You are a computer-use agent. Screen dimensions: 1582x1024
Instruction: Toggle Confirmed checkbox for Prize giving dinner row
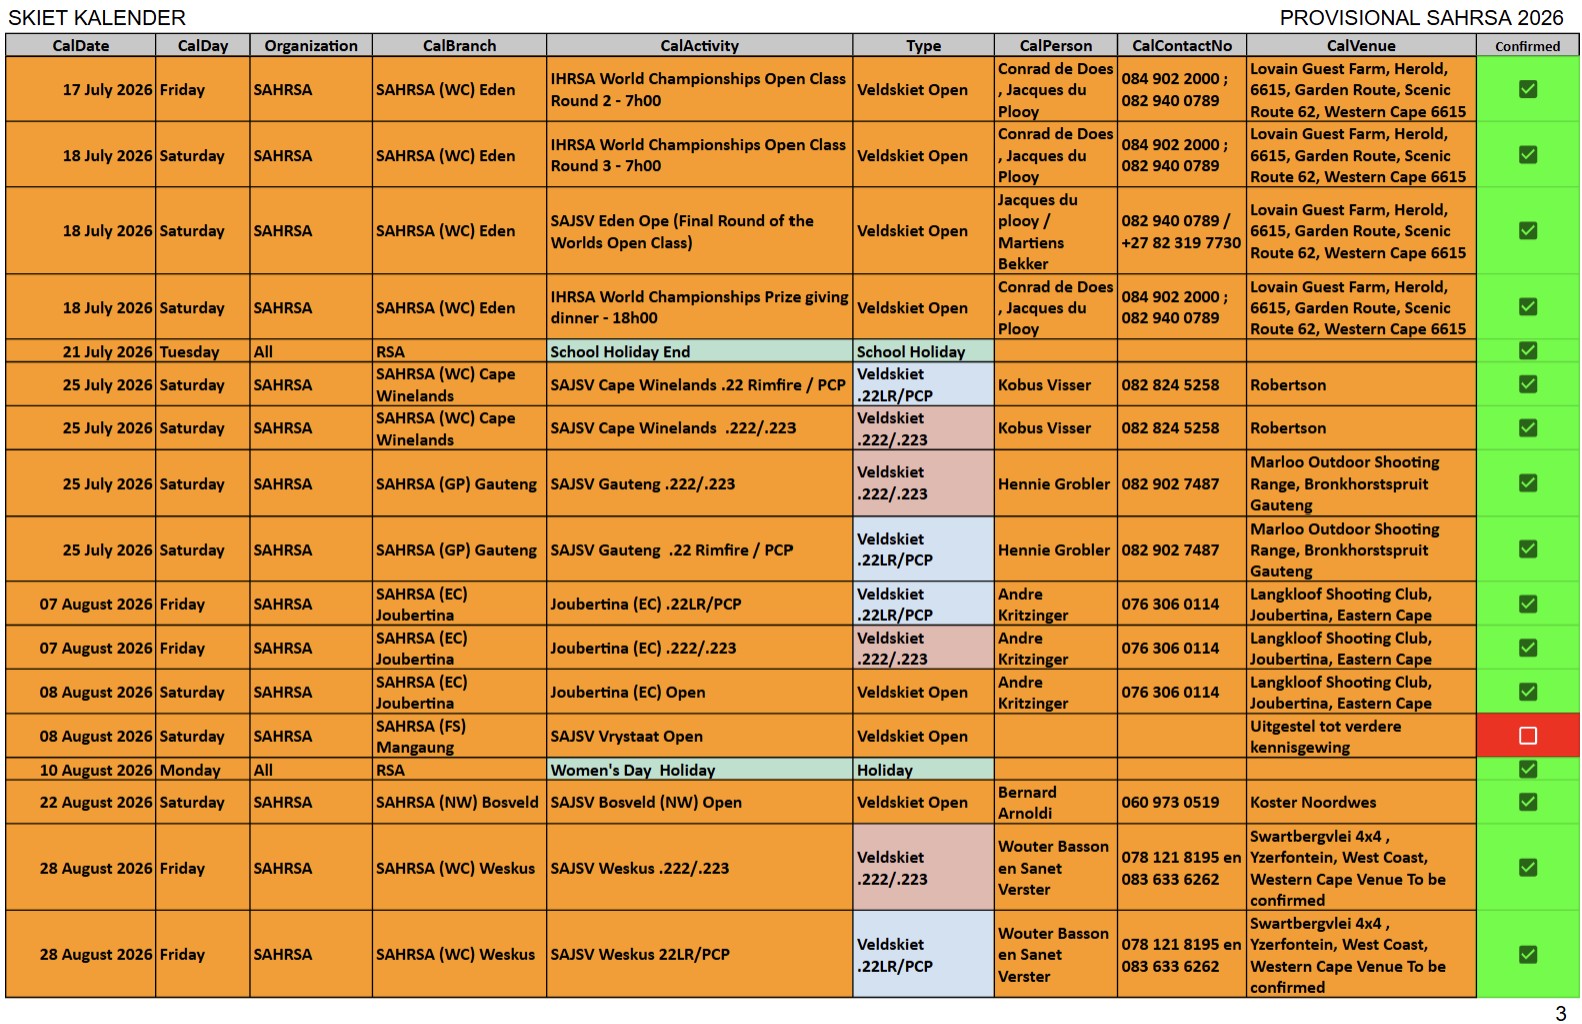[x=1527, y=307]
